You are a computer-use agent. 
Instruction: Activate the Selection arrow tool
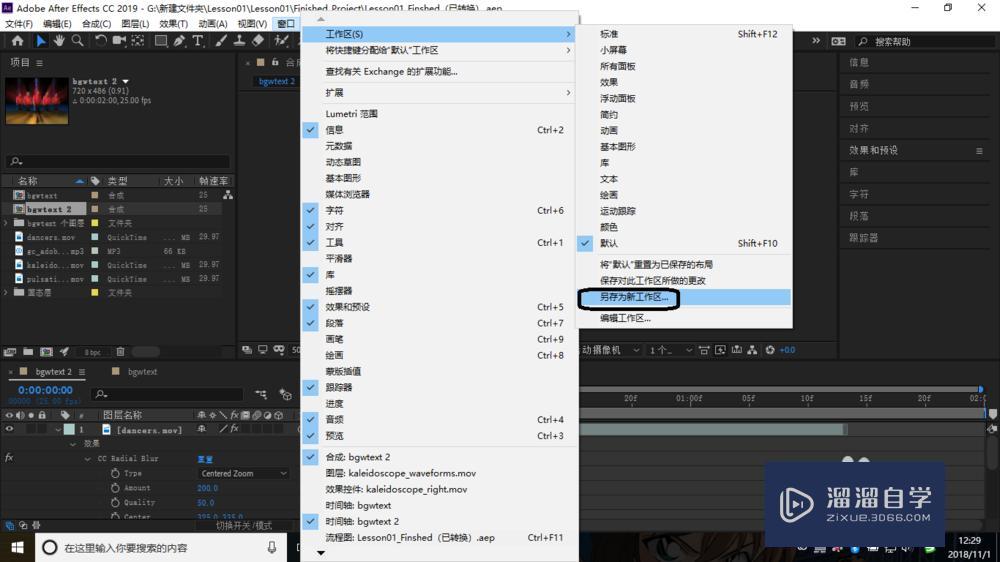[40, 41]
